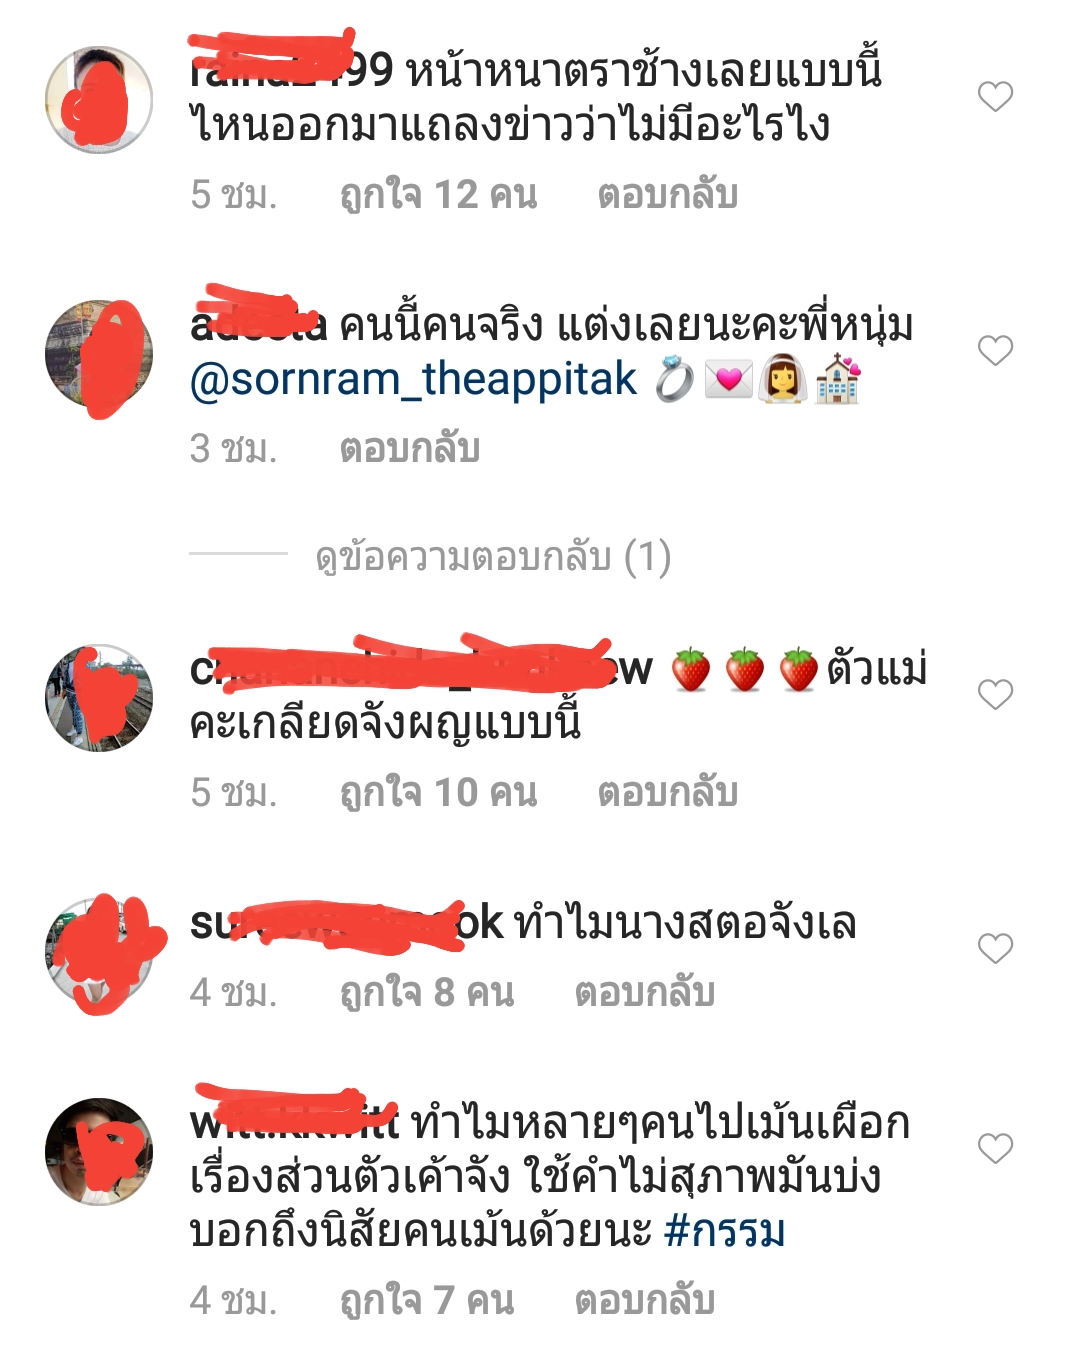Viewport: 1068px width, 1352px height.
Task: Tap ตอบกลับ under the 3 ชม. comment
Action: (410, 448)
